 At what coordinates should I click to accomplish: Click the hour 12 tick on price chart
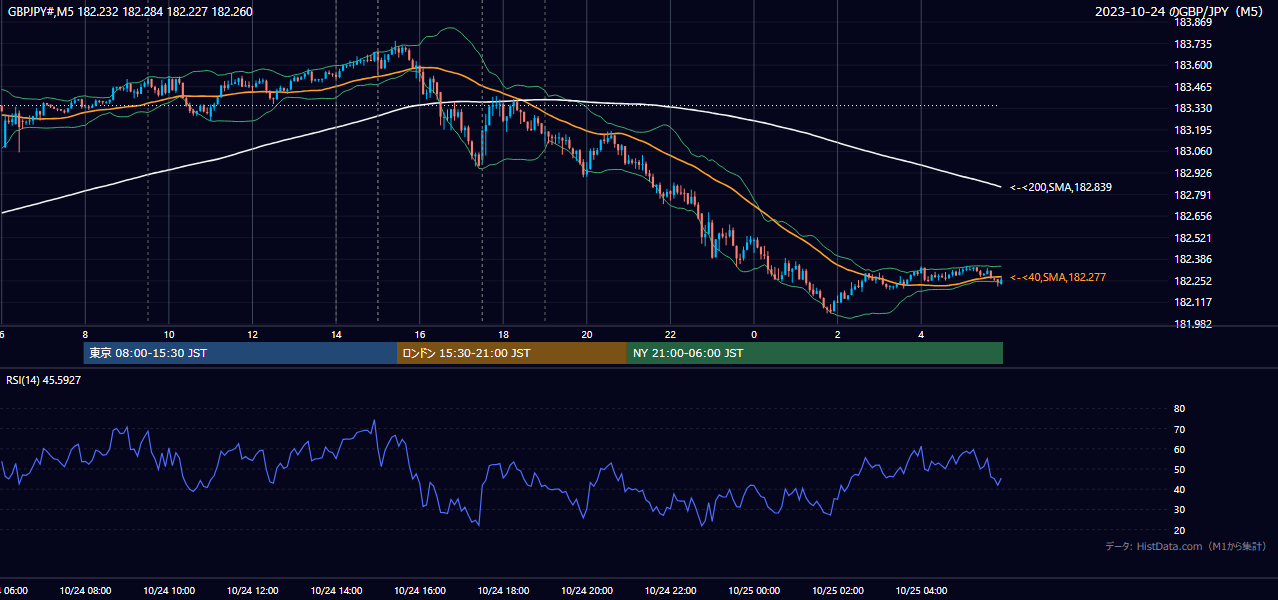point(253,335)
